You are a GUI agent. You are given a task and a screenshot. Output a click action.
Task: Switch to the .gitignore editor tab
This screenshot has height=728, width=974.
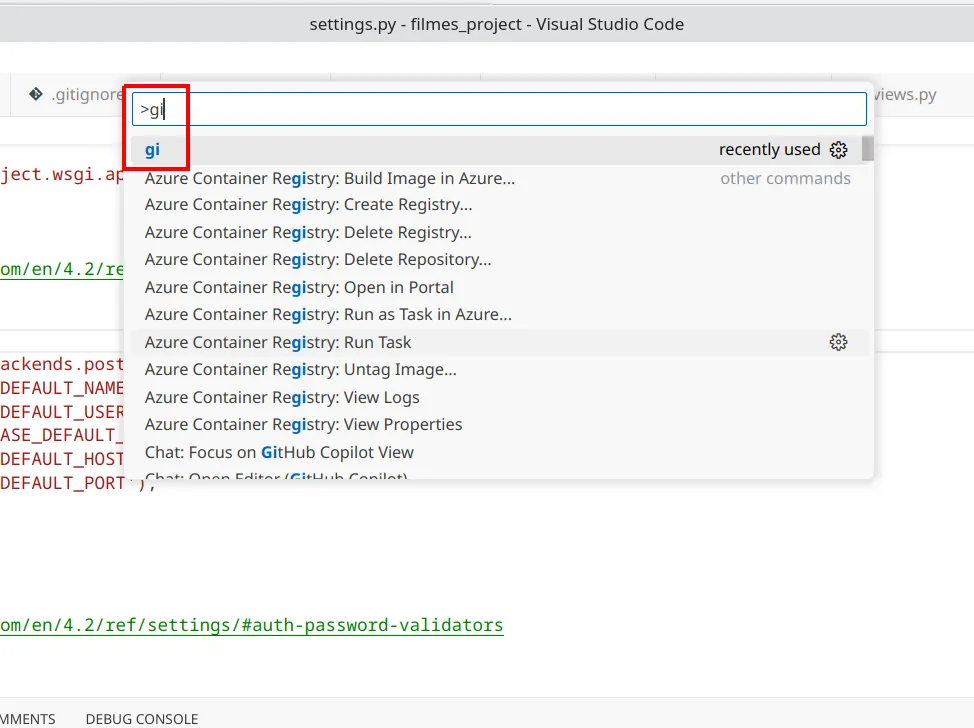76,94
